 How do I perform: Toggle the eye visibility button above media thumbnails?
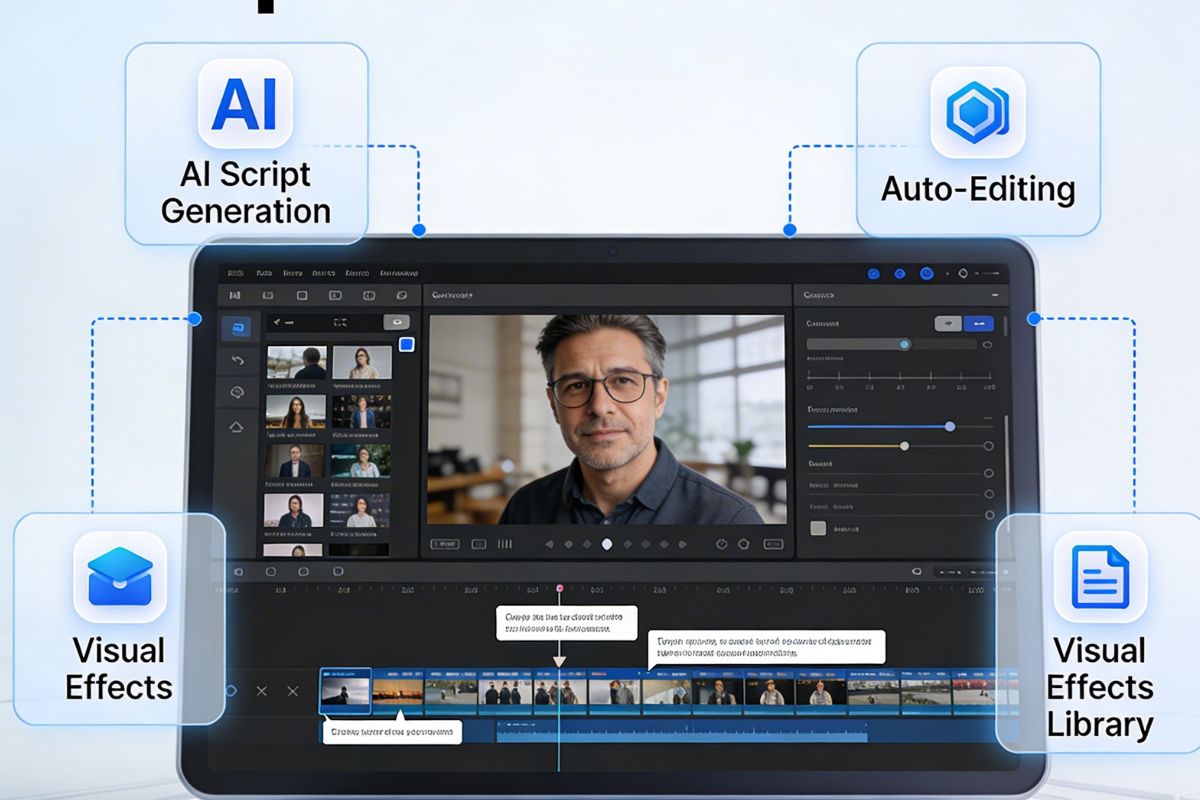pyautogui.click(x=397, y=322)
